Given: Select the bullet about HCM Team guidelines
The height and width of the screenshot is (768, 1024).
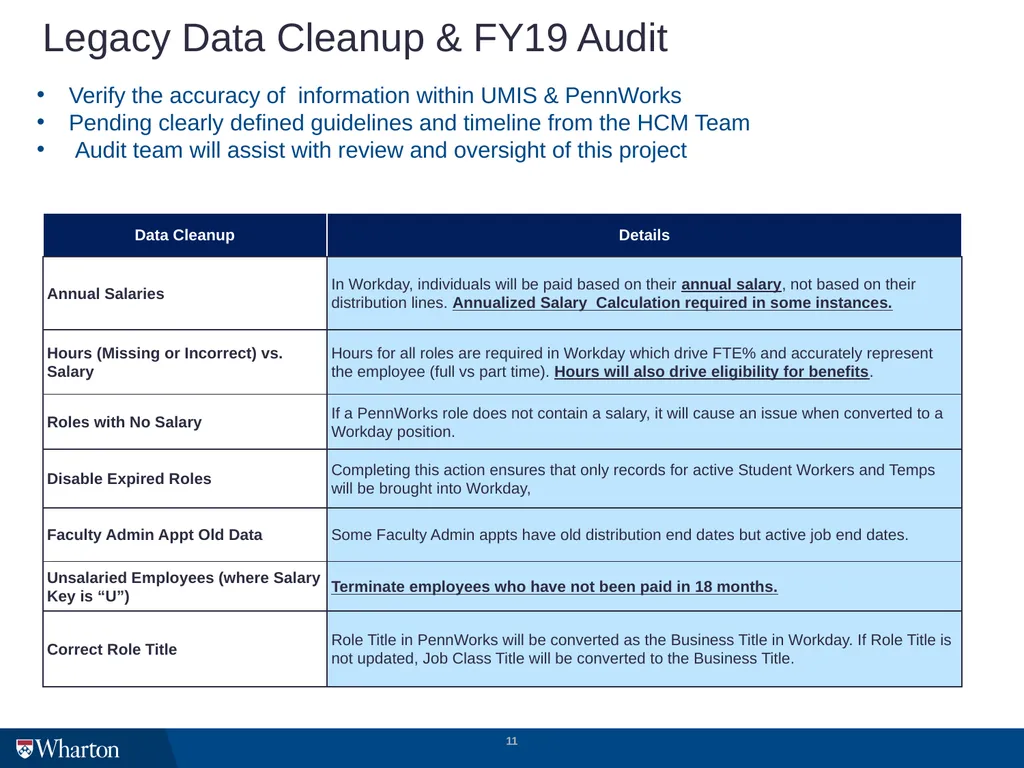Looking at the screenshot, I should tap(409, 123).
